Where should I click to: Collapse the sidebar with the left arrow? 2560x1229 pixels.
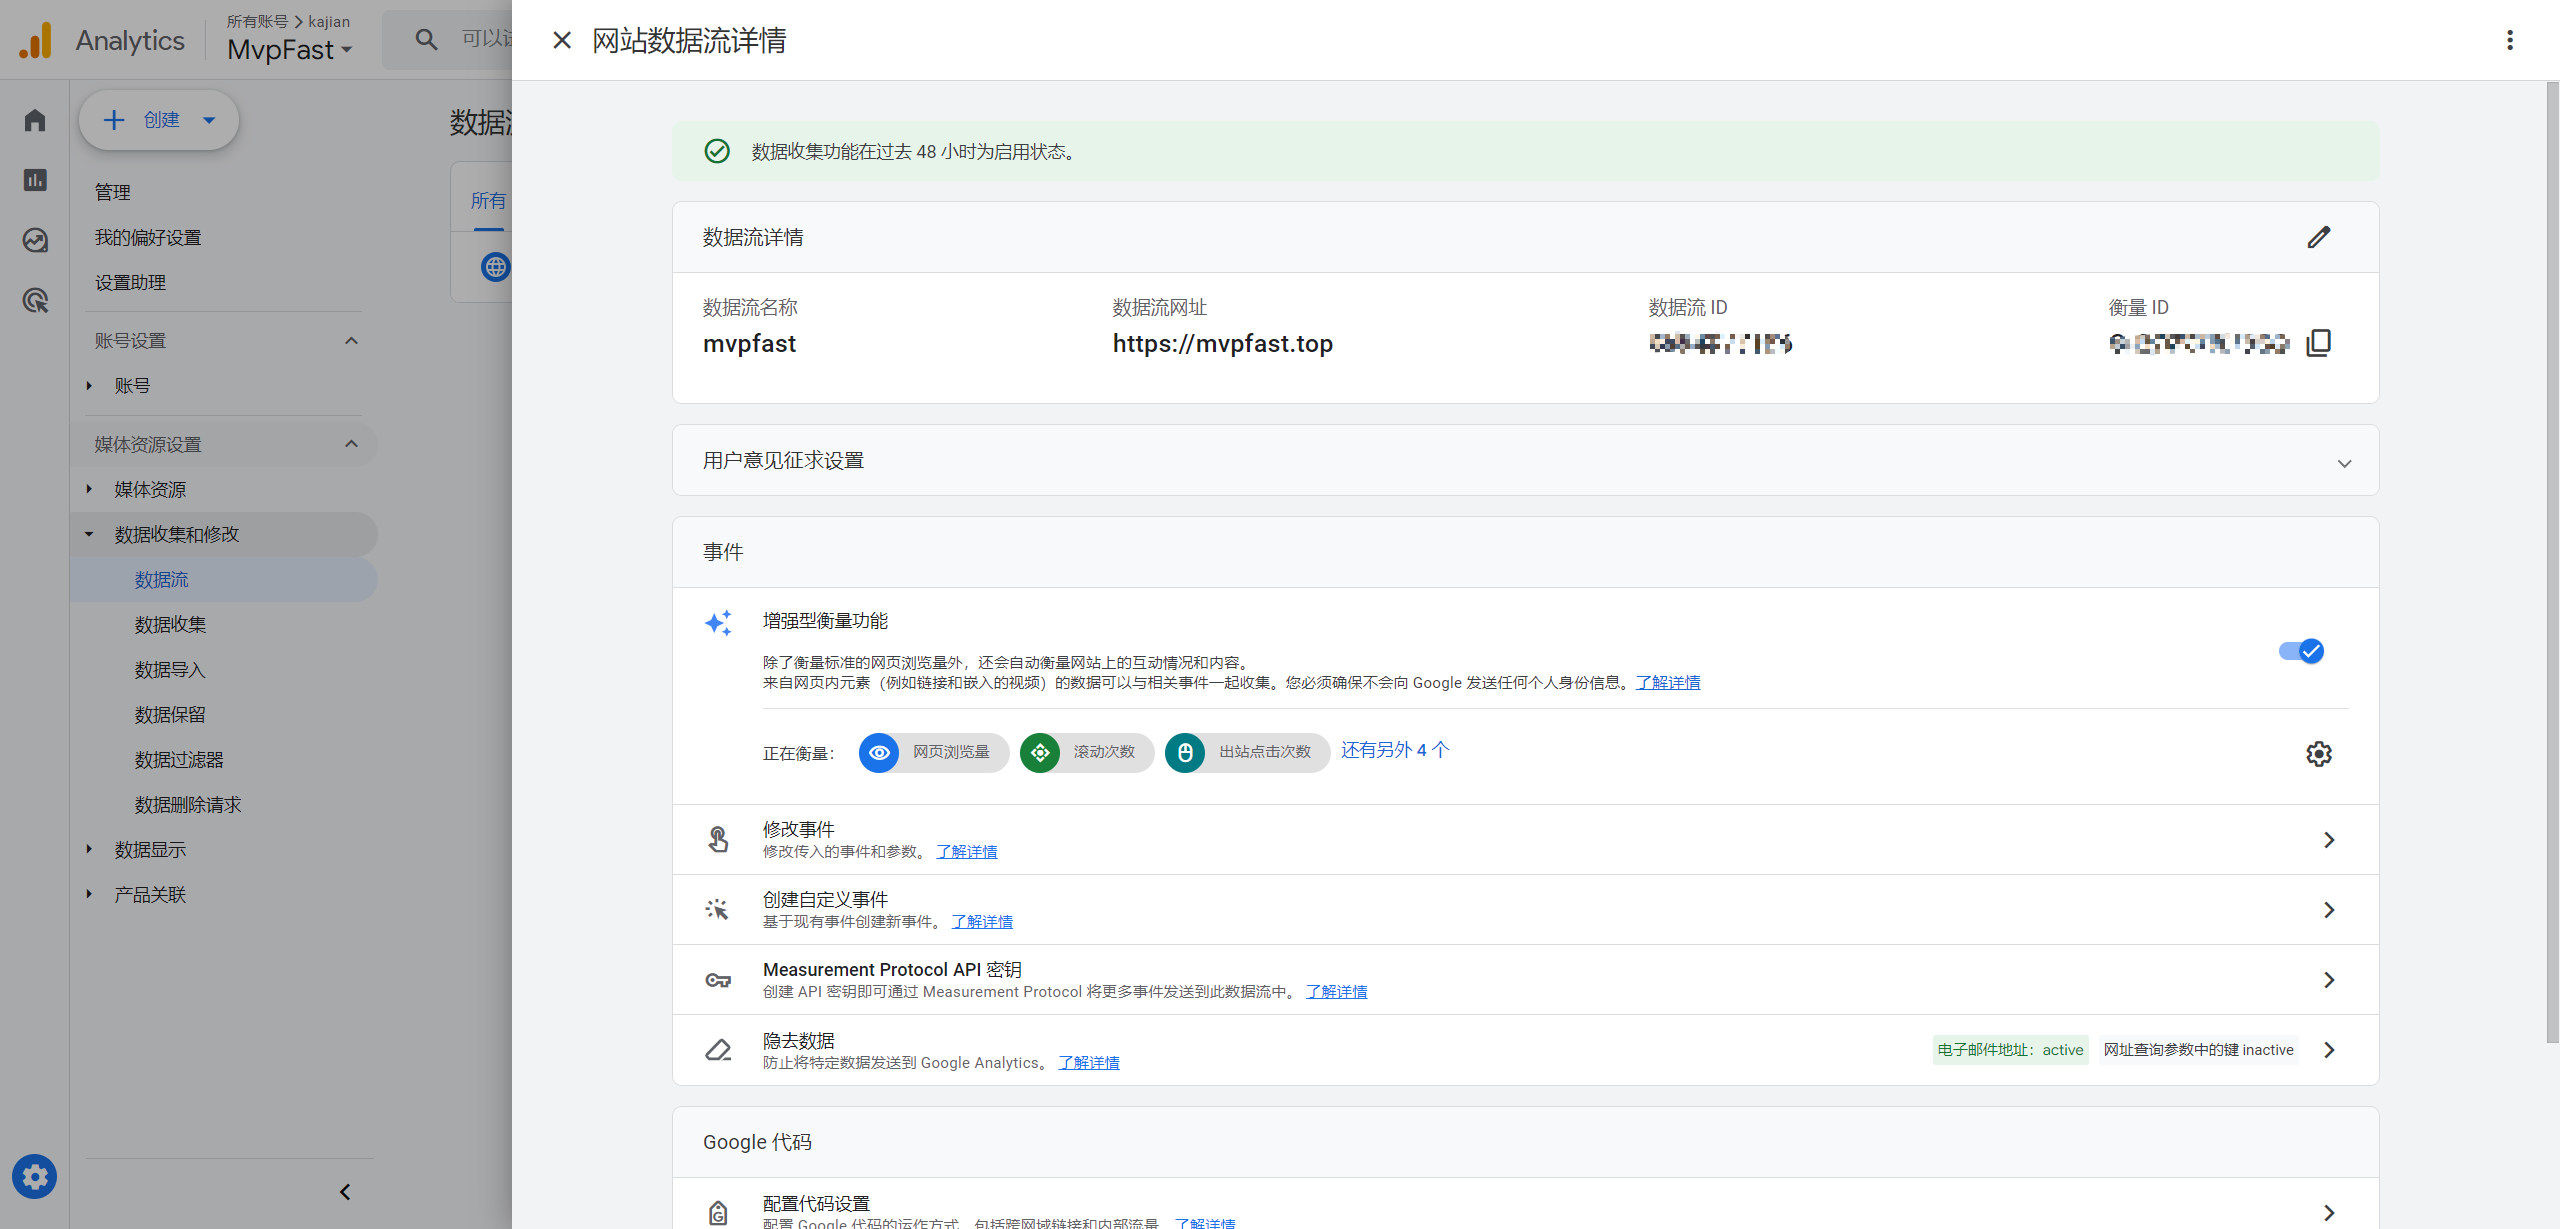click(344, 1191)
